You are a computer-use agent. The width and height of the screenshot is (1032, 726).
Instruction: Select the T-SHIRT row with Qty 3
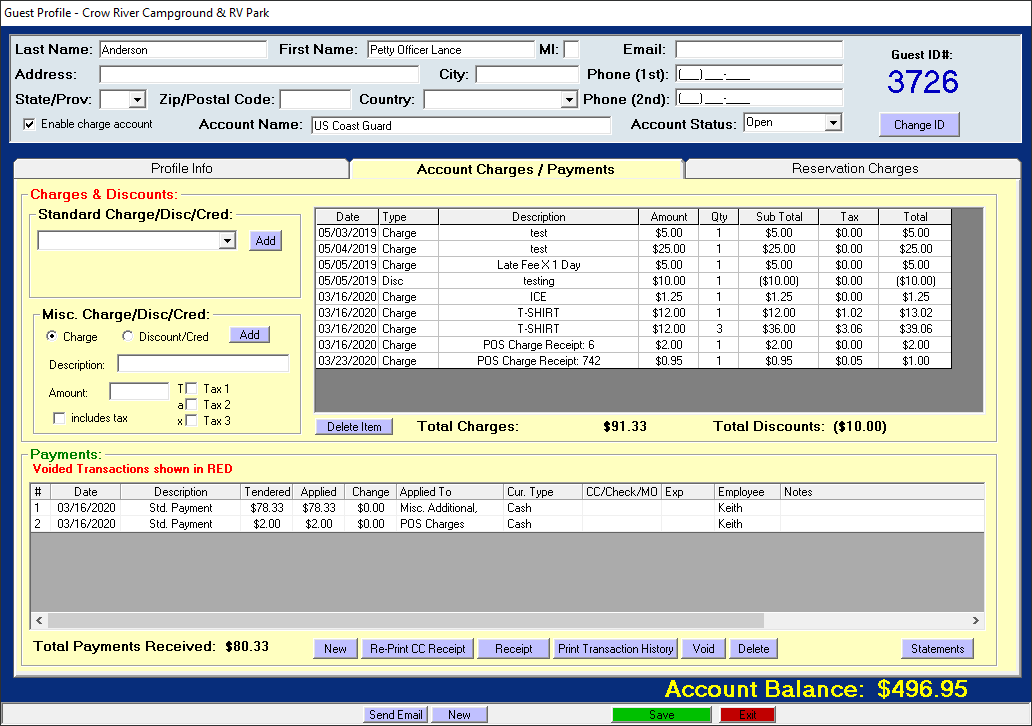click(633, 328)
